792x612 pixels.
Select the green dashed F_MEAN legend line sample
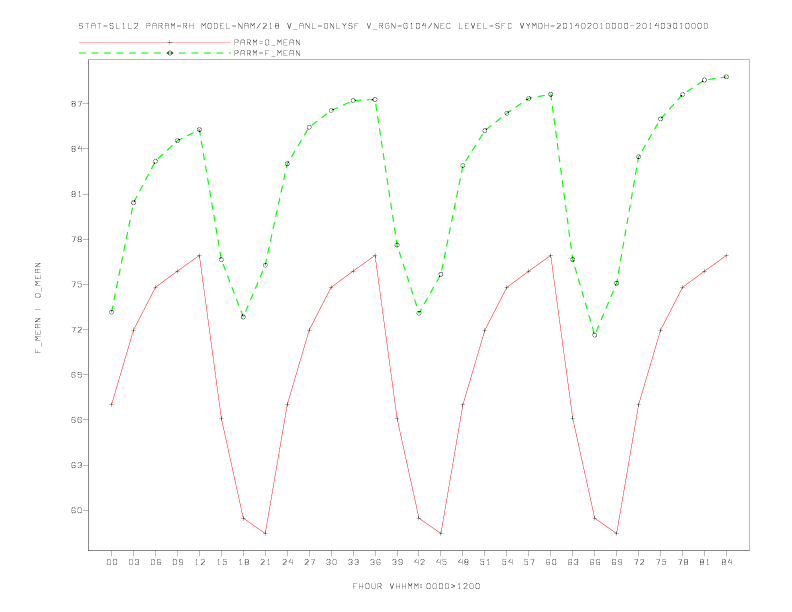point(155,53)
